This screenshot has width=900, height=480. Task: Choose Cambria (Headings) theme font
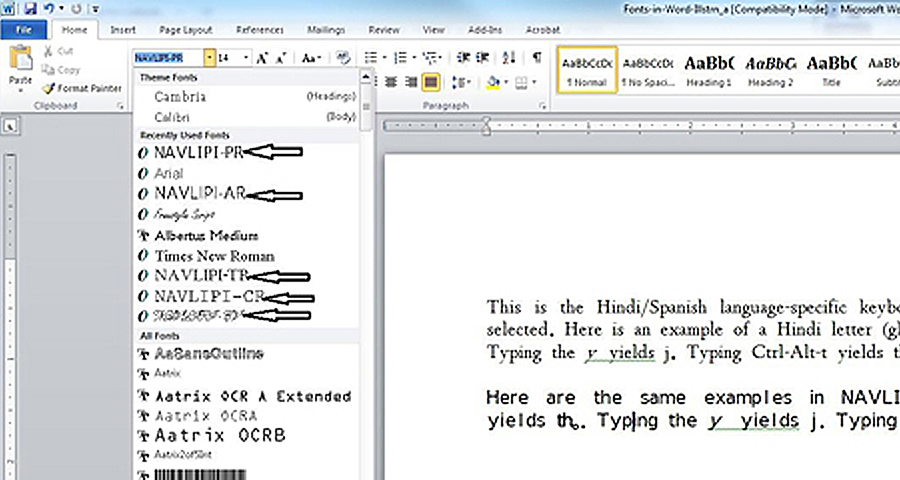[247, 96]
